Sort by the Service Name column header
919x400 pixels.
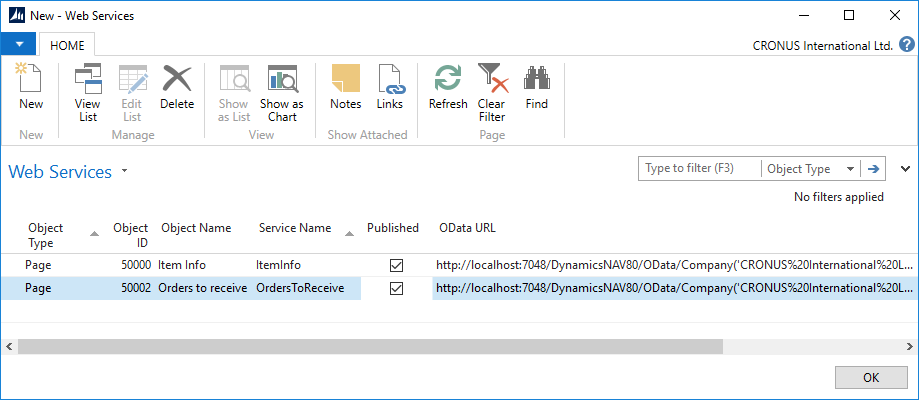point(294,228)
